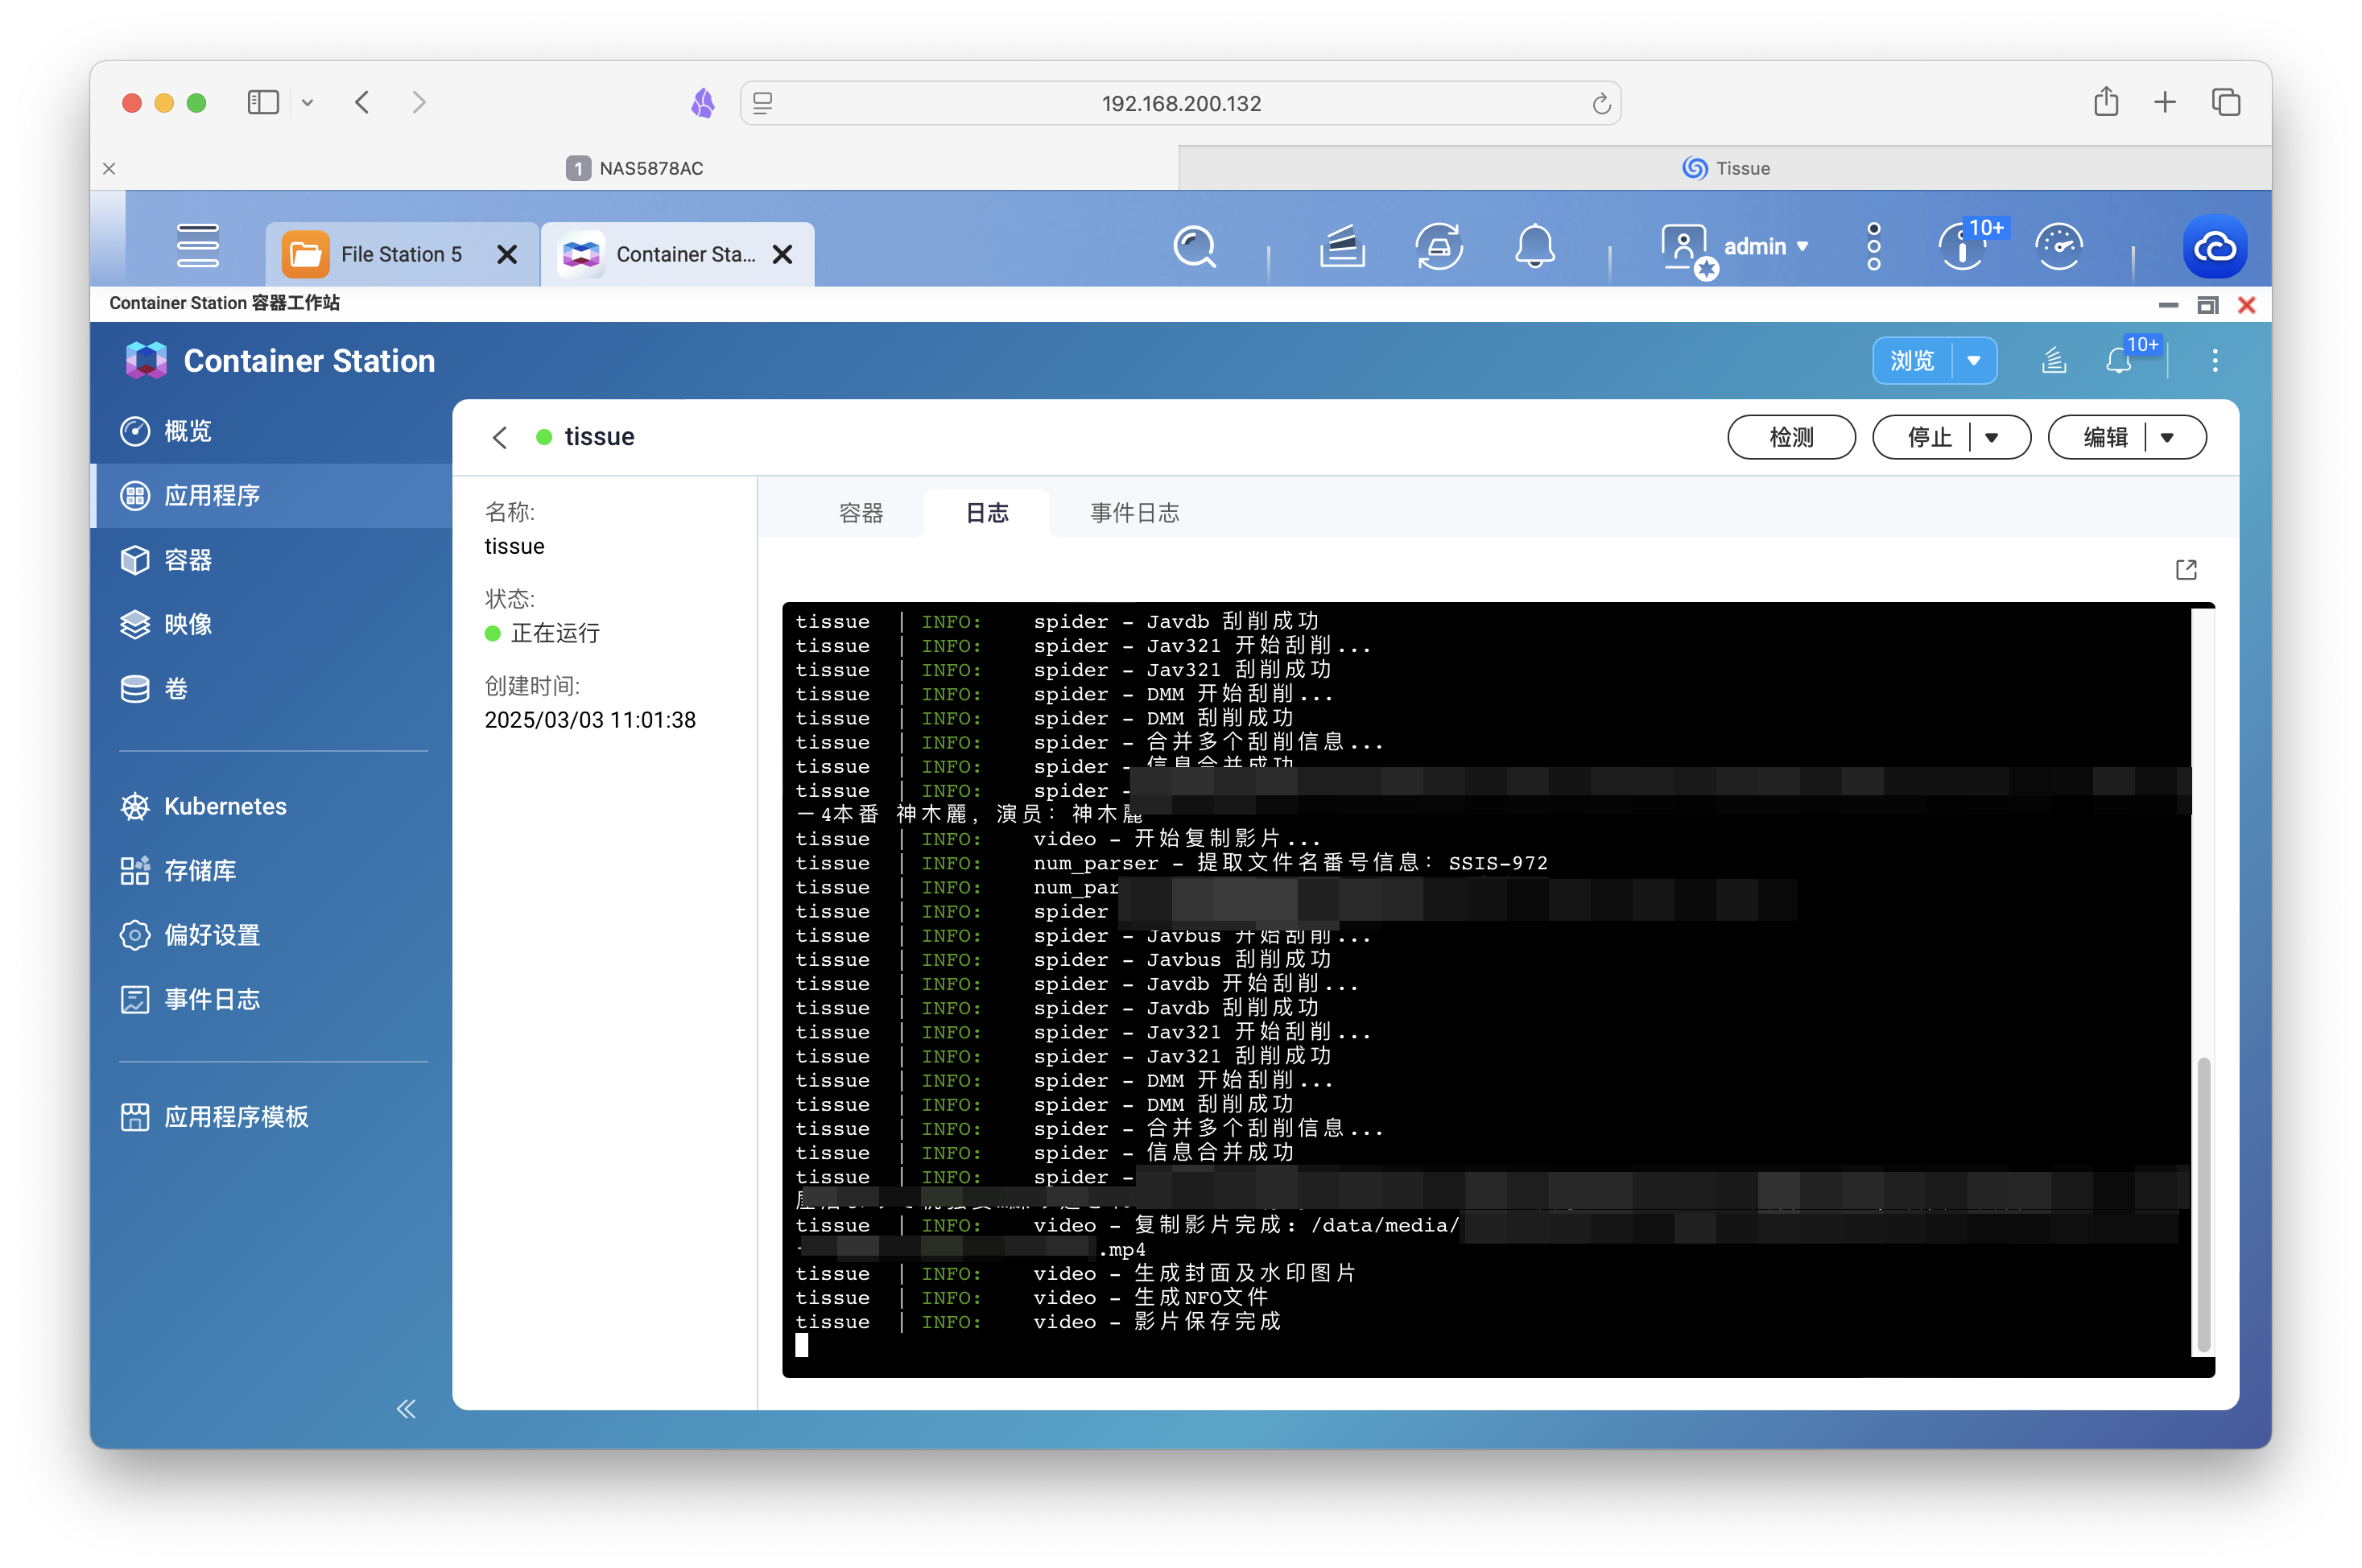Open 概览 in the sidebar
2362x1568 pixels.
click(271, 431)
